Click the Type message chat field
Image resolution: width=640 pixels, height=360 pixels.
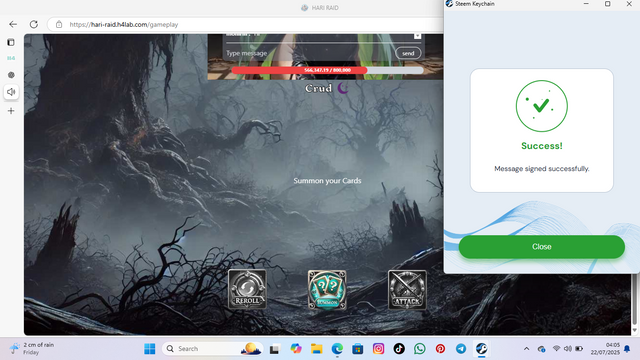[x=308, y=53]
